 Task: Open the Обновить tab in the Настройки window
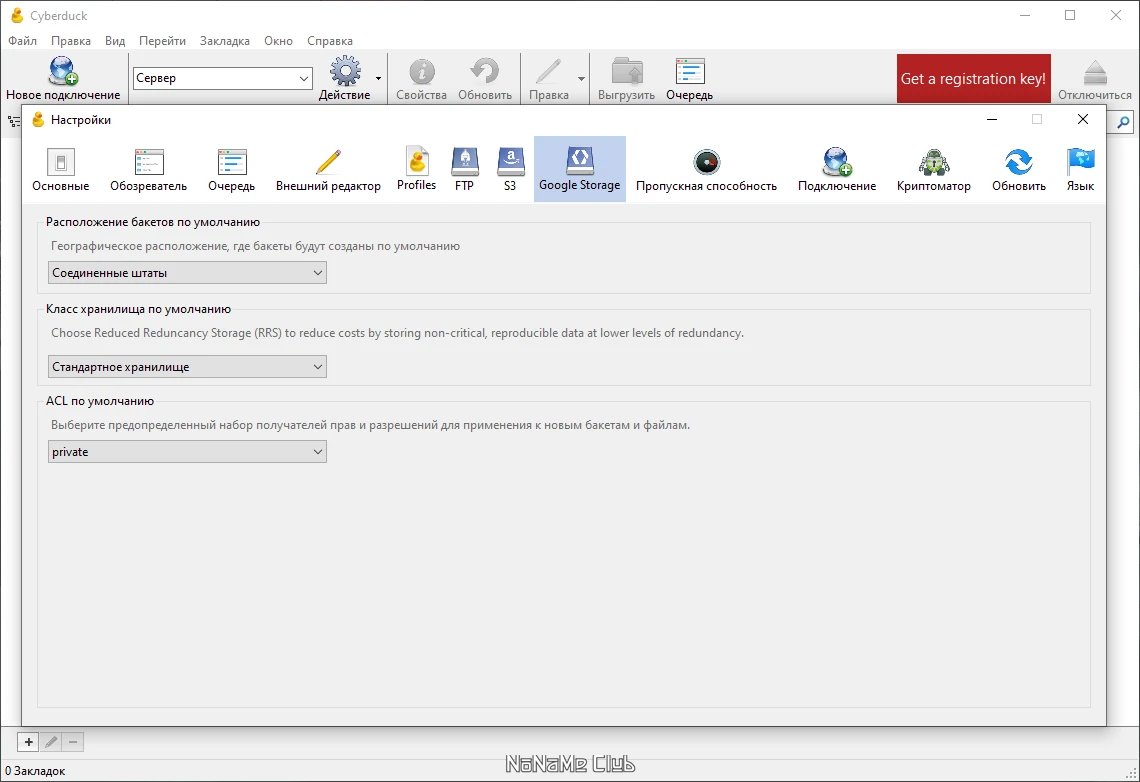(1019, 169)
